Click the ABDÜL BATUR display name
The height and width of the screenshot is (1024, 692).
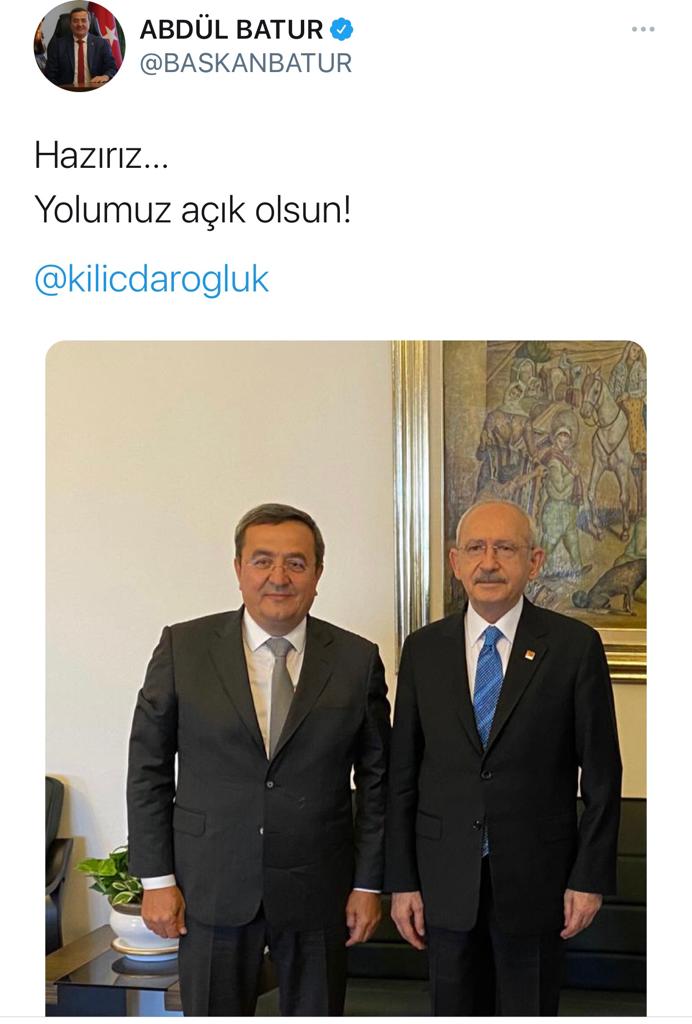coord(231,29)
